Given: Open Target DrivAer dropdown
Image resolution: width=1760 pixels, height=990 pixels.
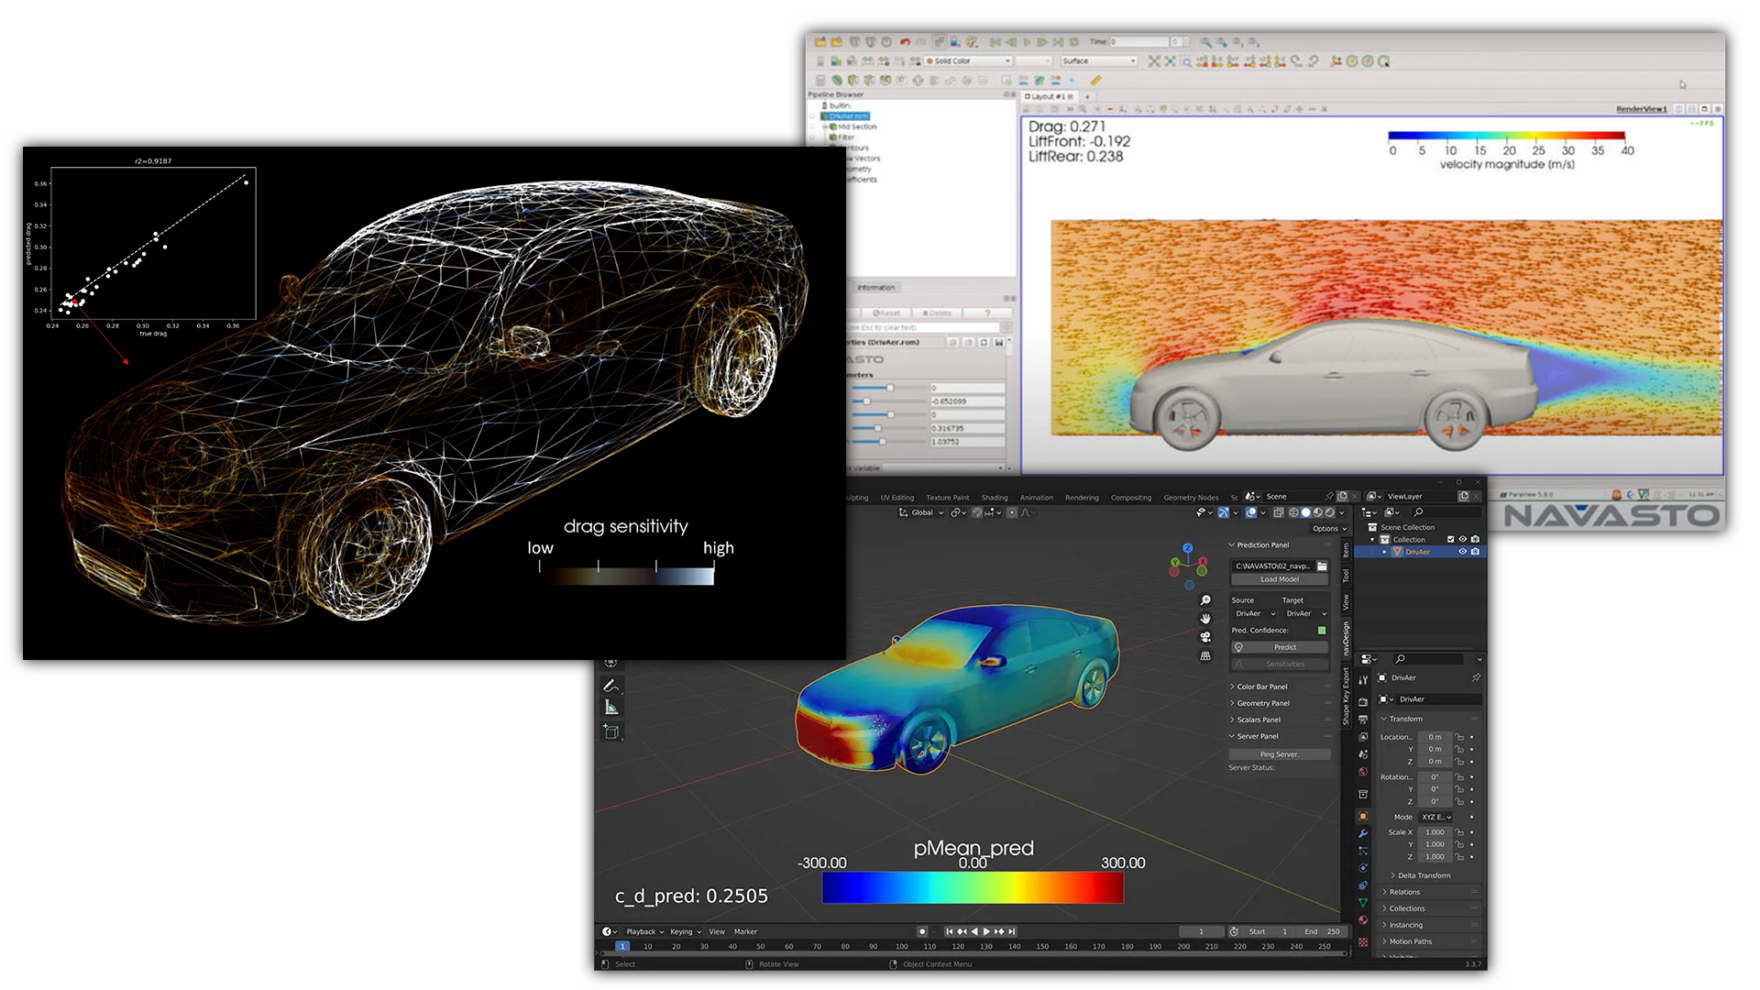Looking at the screenshot, I should (x=1306, y=614).
